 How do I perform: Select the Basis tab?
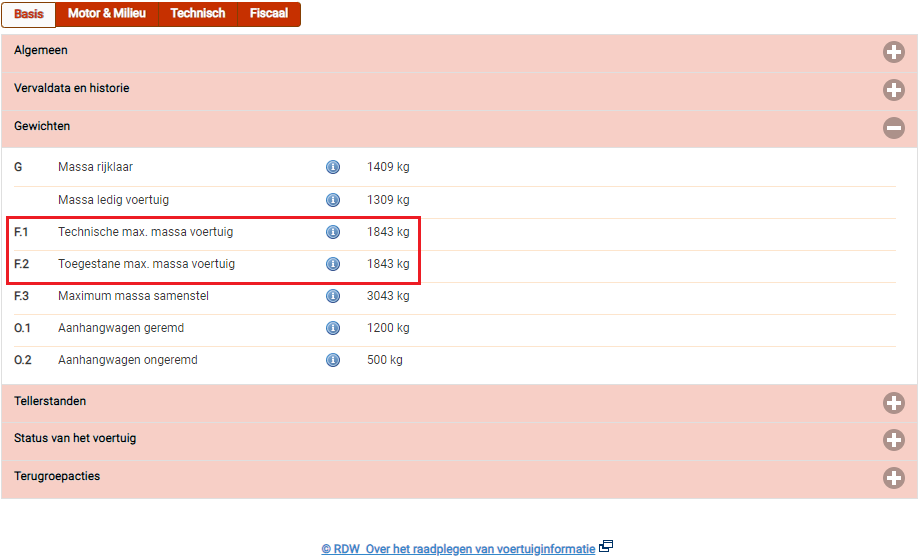click(28, 14)
